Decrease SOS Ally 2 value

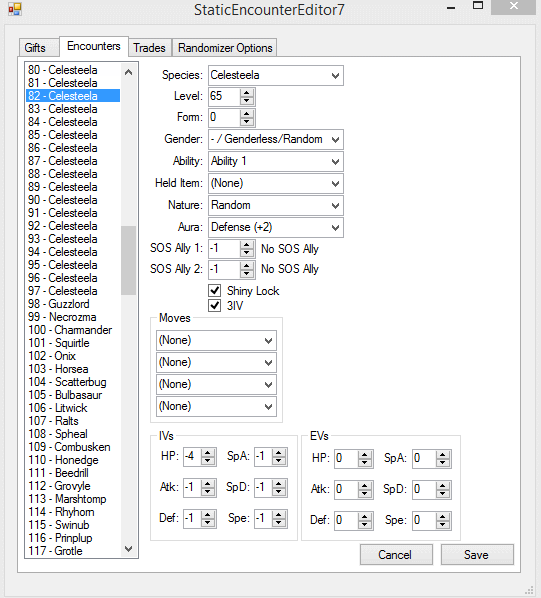247,273
